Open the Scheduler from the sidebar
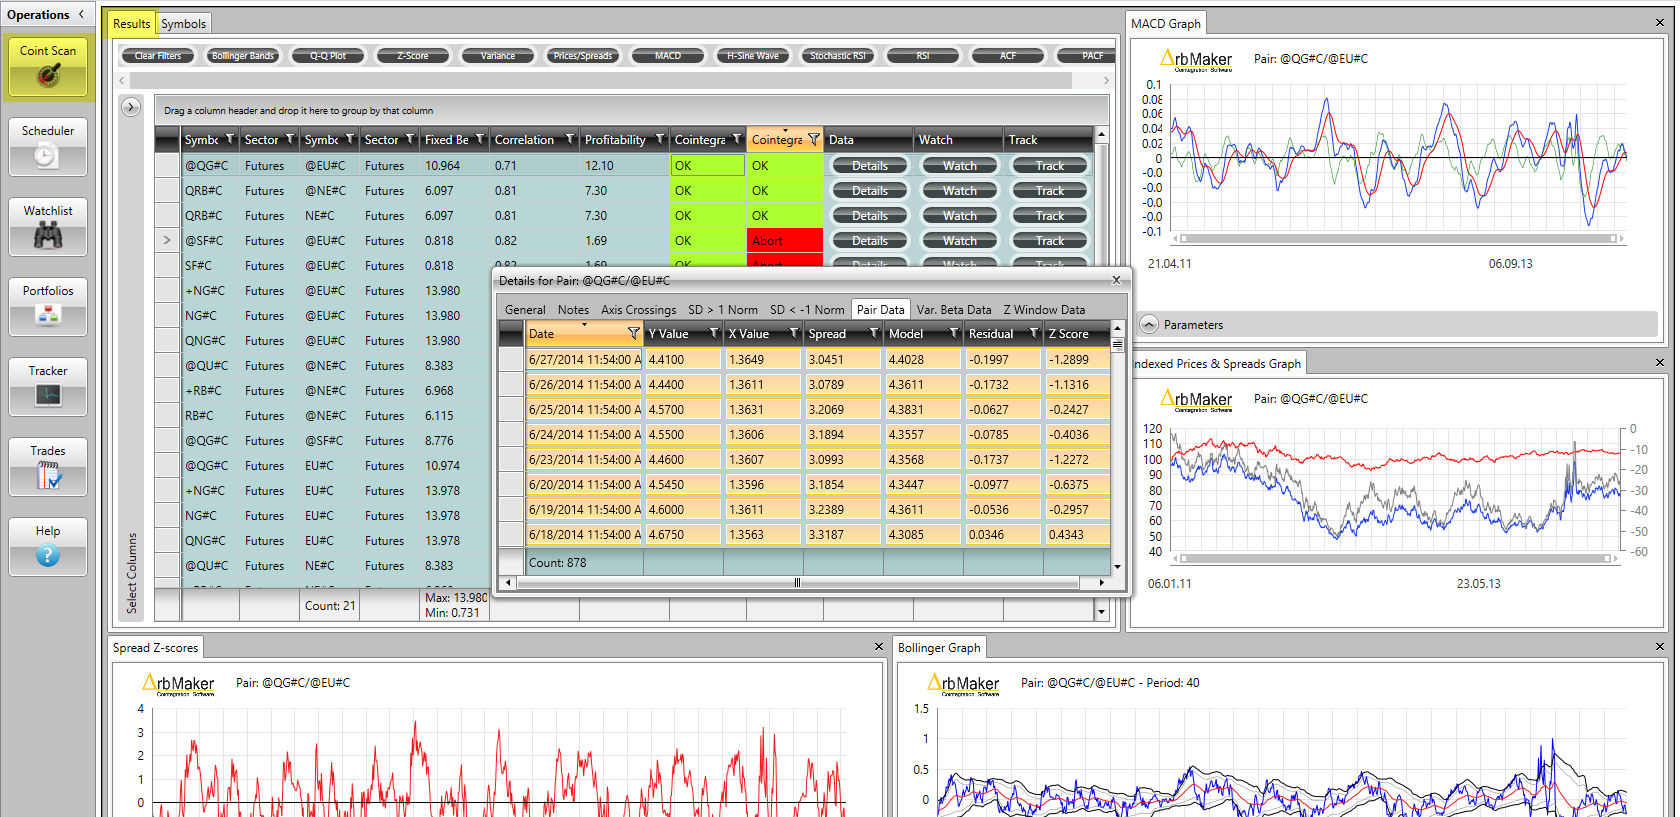Viewport: 1680px width, 817px height. 48,147
